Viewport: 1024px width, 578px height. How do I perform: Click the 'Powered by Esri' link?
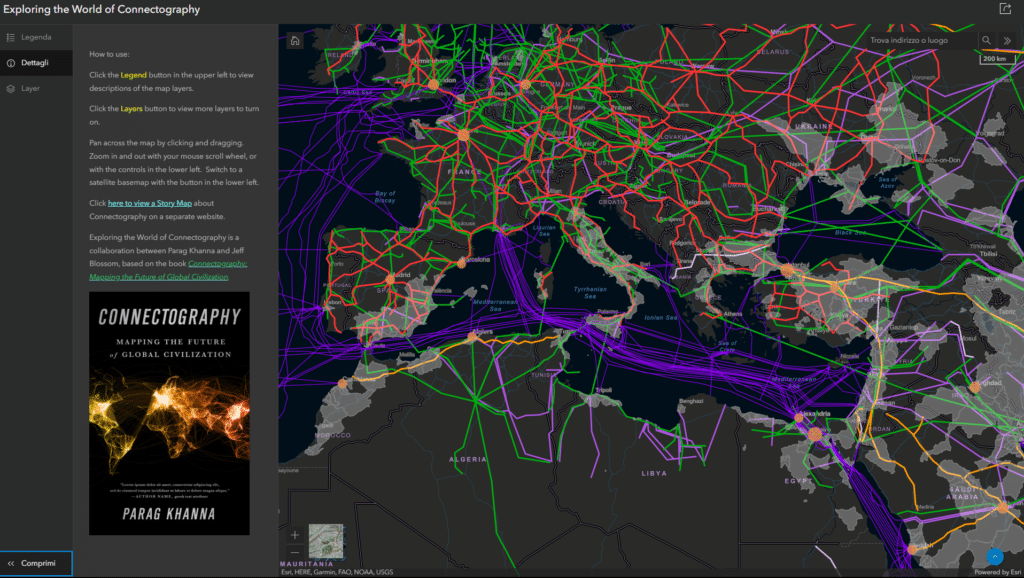point(997,572)
